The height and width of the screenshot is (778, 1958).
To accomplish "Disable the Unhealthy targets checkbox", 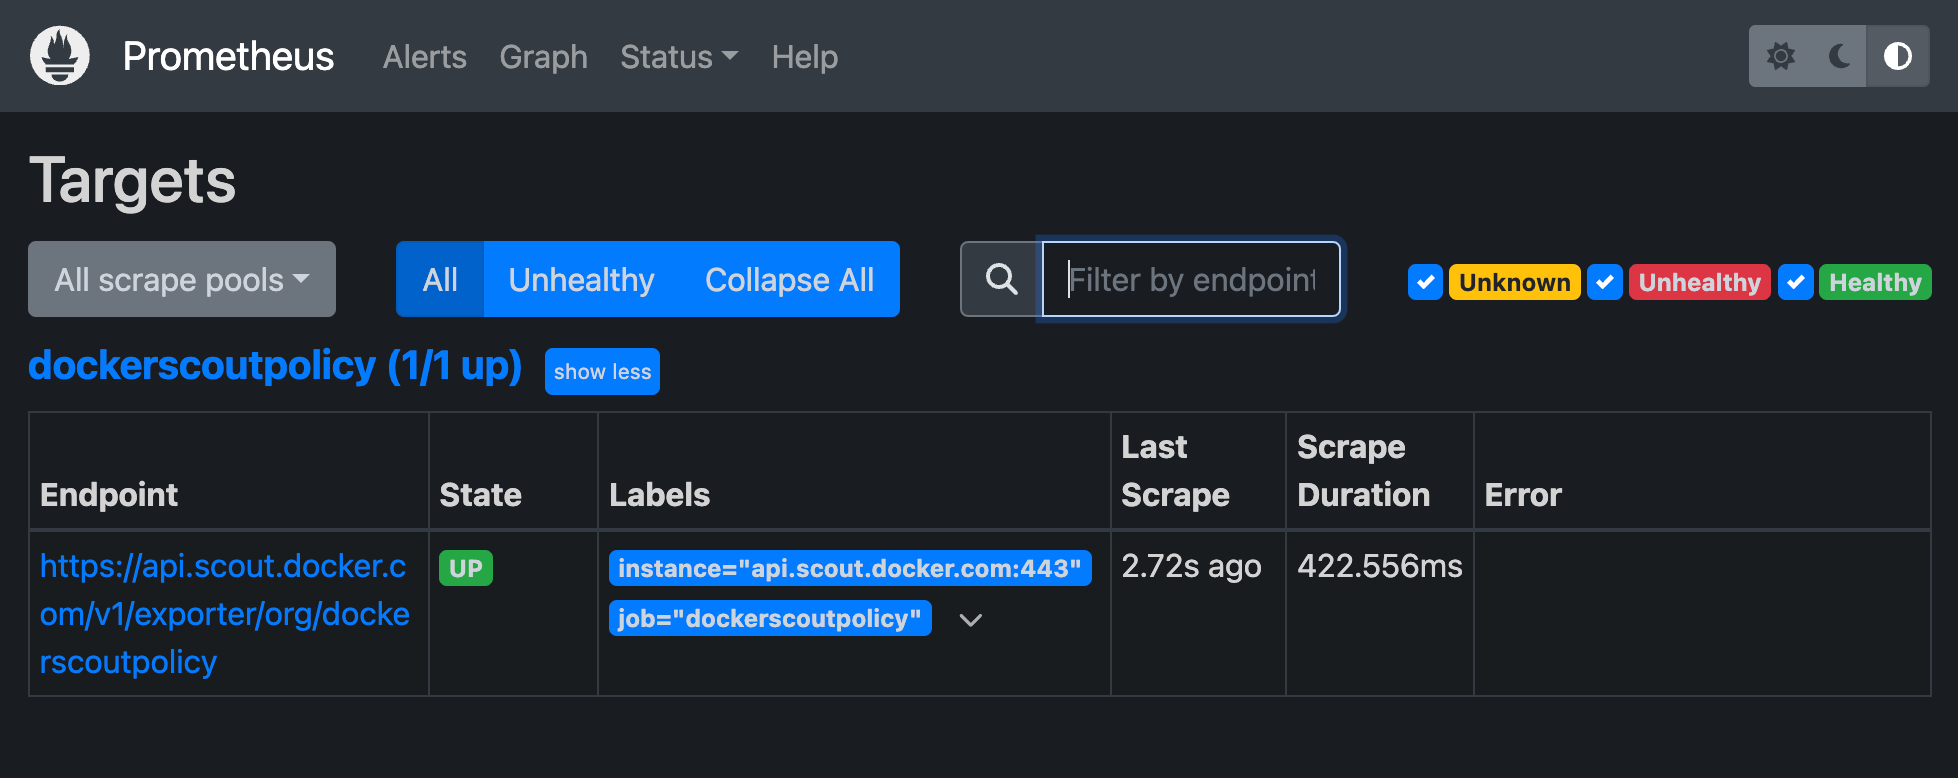I will tap(1605, 282).
